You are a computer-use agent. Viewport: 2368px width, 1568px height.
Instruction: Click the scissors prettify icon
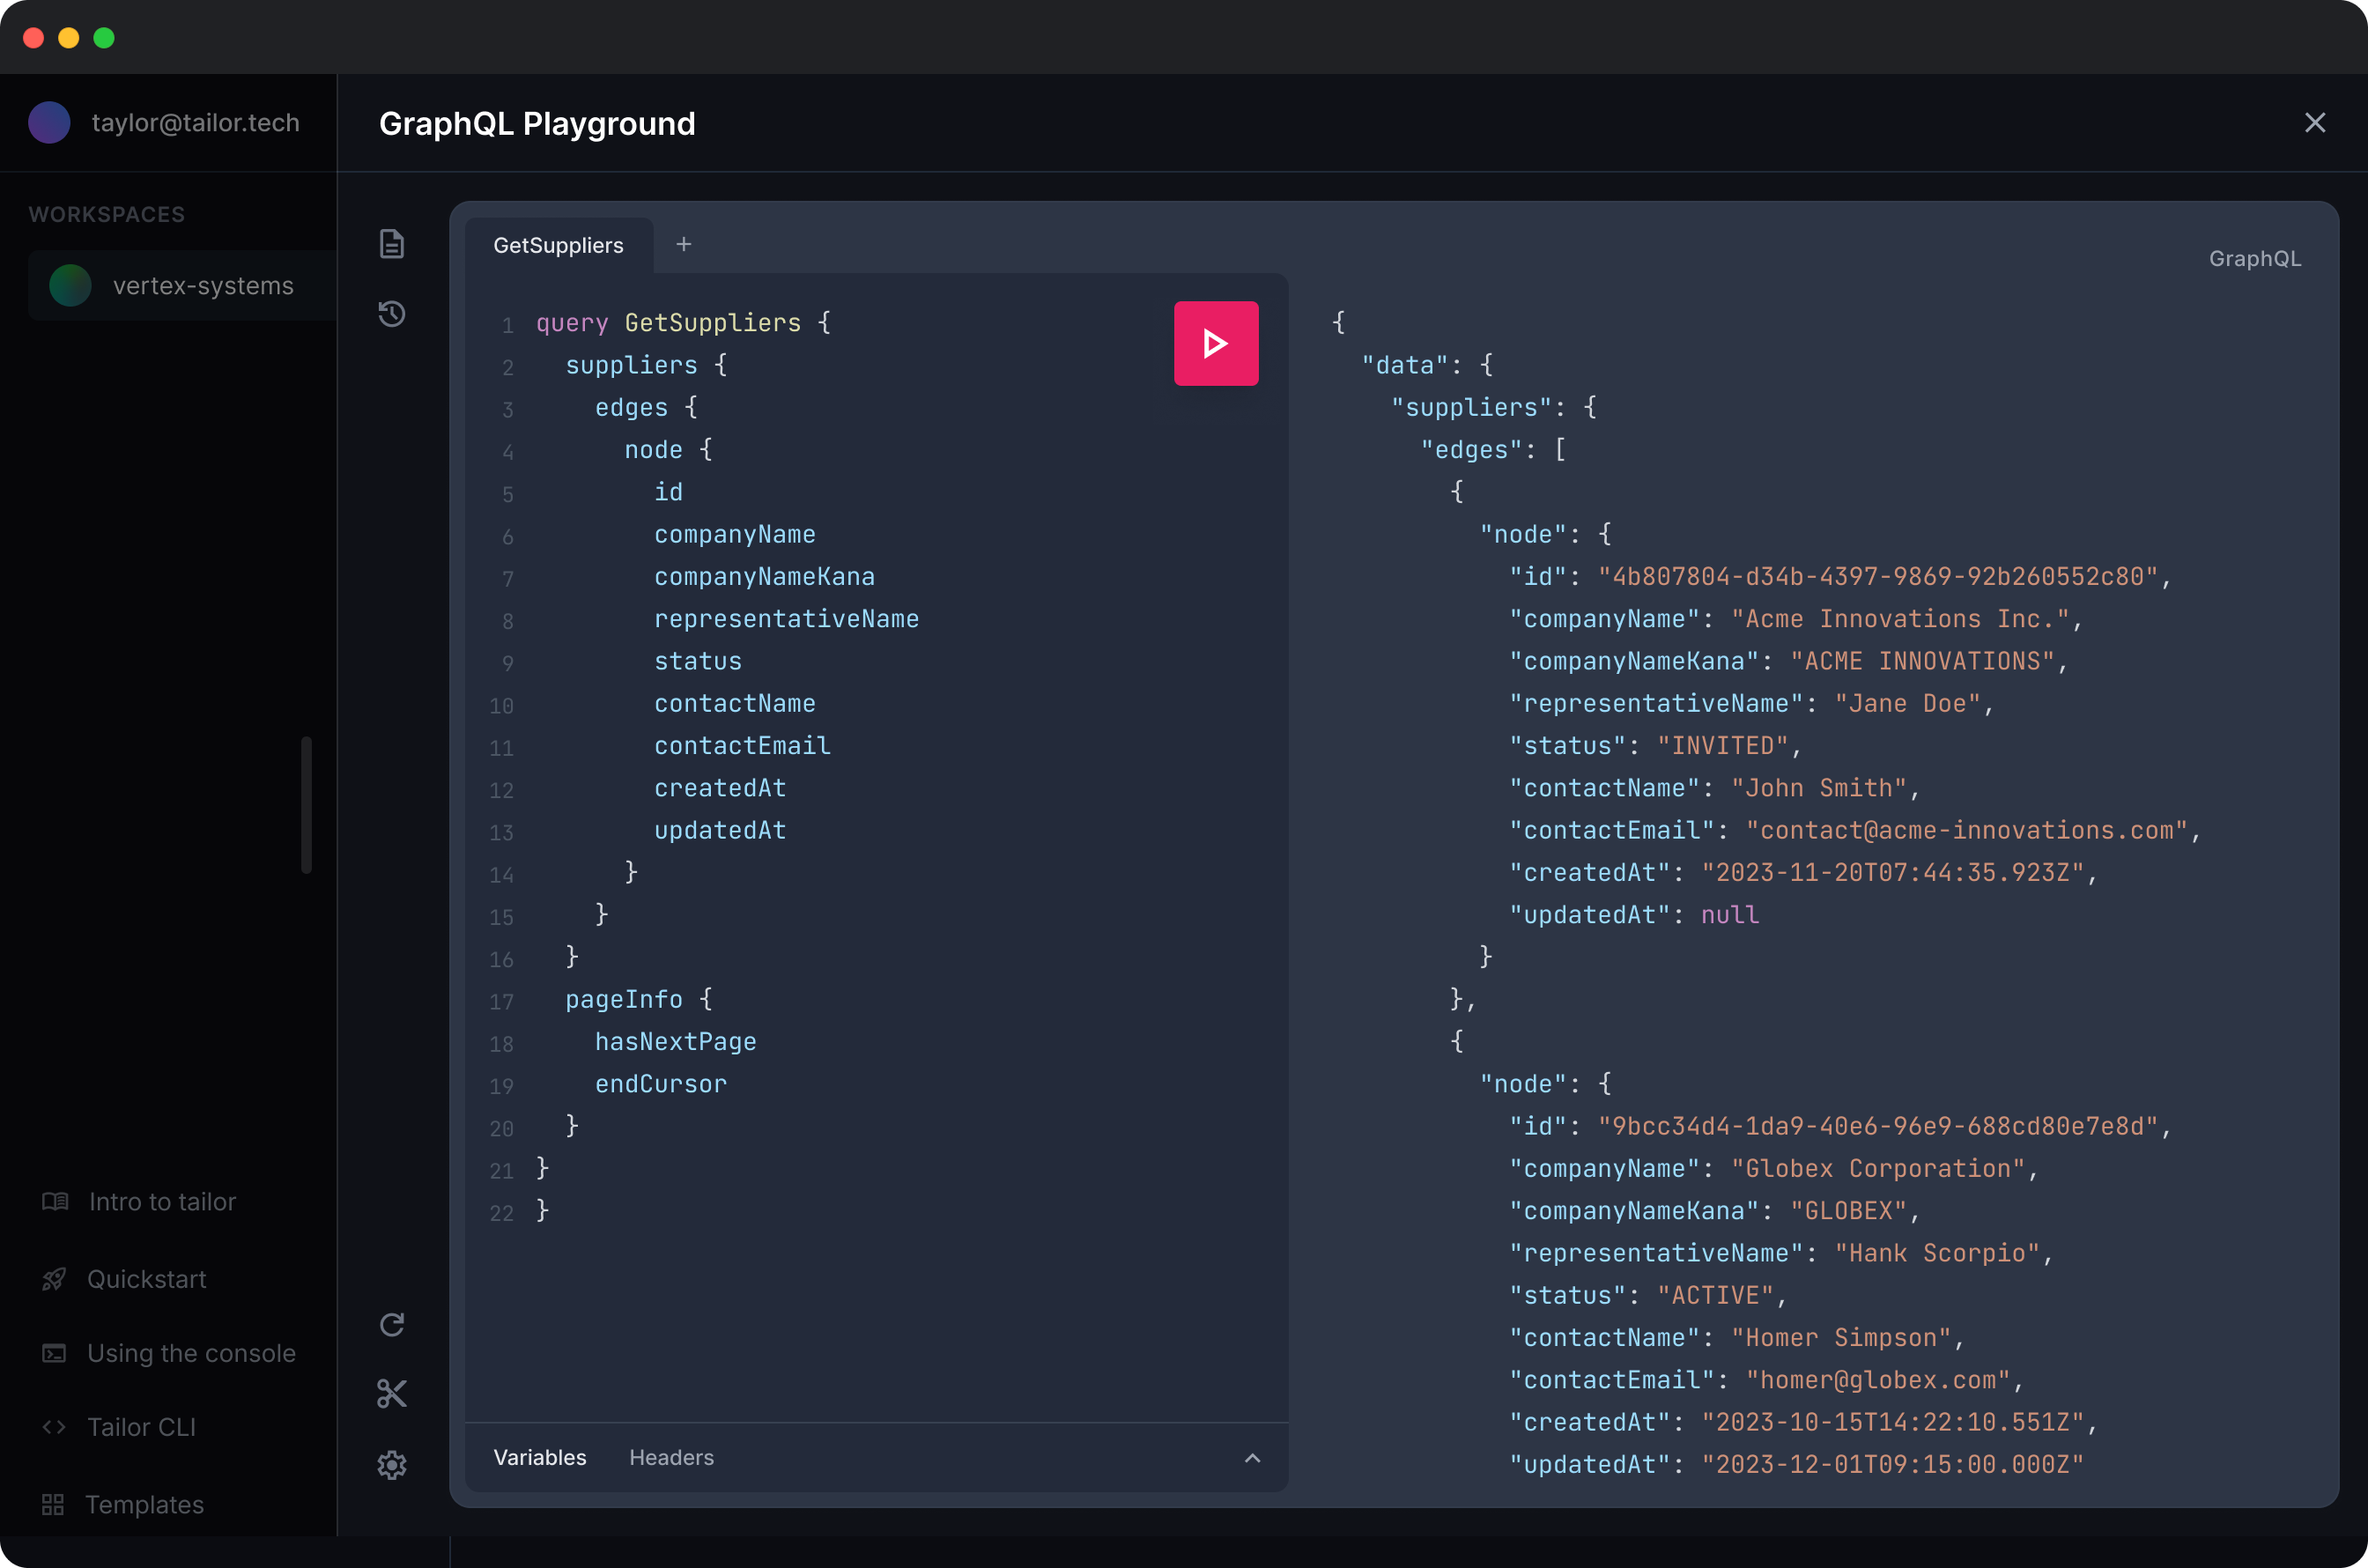(392, 1393)
